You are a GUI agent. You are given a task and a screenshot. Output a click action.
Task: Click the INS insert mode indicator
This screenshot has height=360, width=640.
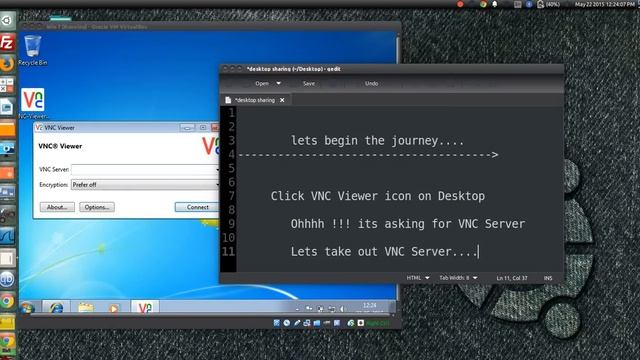pos(548,278)
